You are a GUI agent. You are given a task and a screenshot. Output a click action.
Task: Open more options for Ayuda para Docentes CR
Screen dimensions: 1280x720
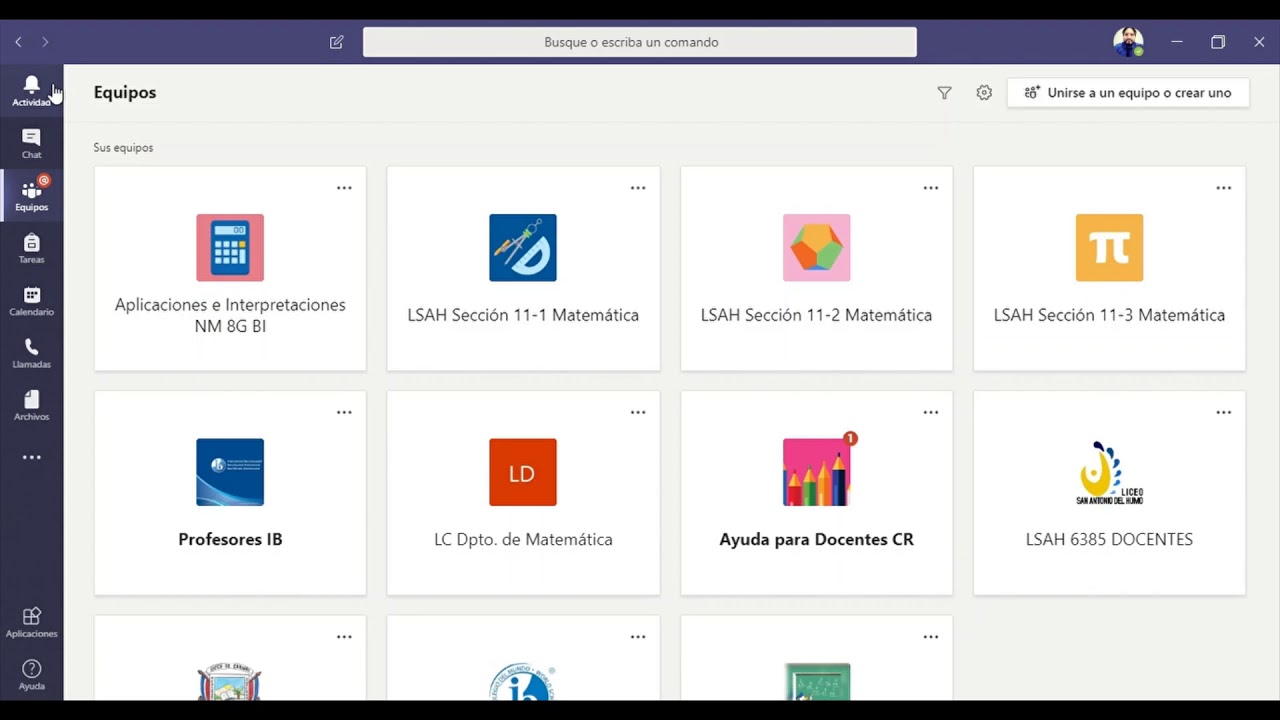931,412
